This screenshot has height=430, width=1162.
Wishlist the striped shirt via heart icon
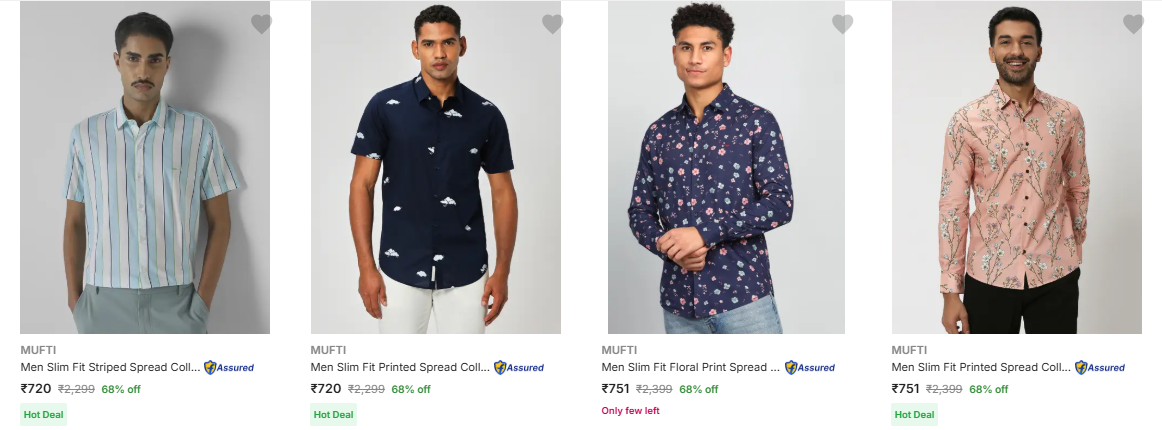pos(261,24)
